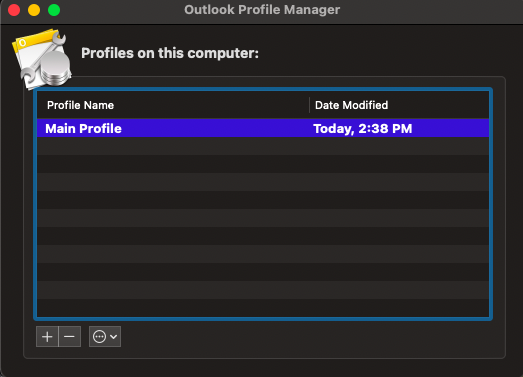Open the ellipsis action menu dropdown

pyautogui.click(x=105, y=337)
